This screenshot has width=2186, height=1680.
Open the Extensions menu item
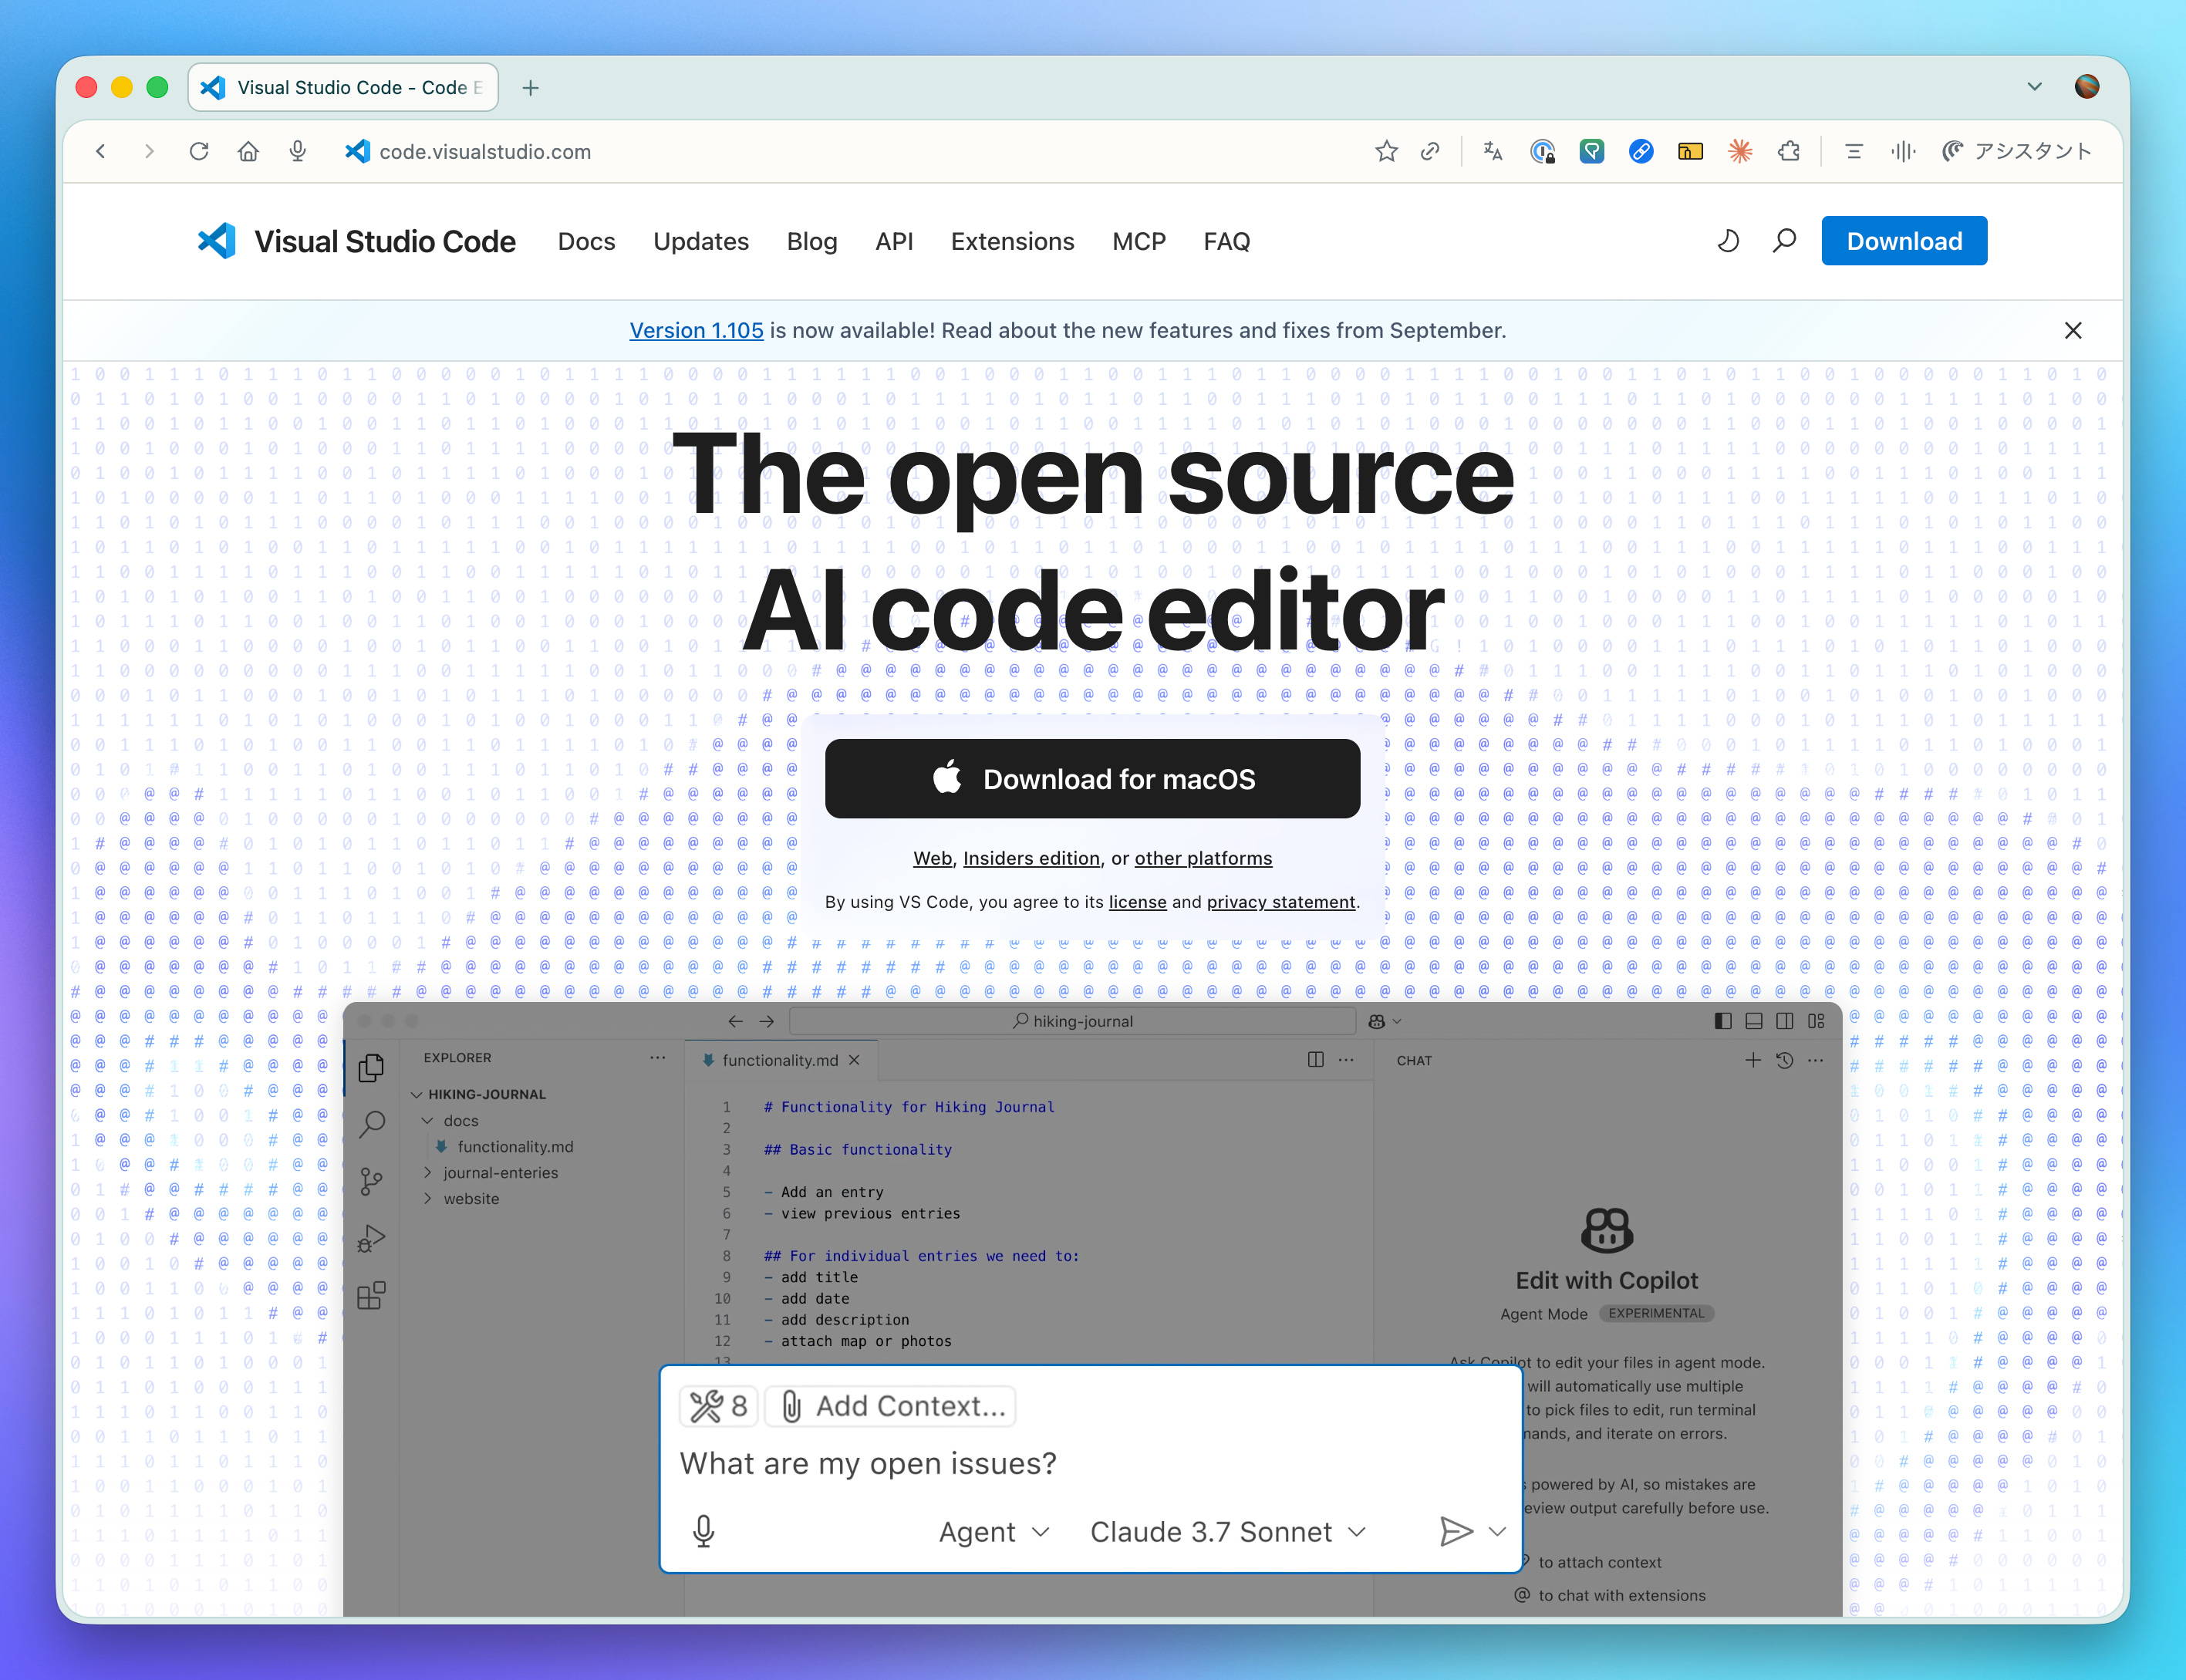point(1012,241)
